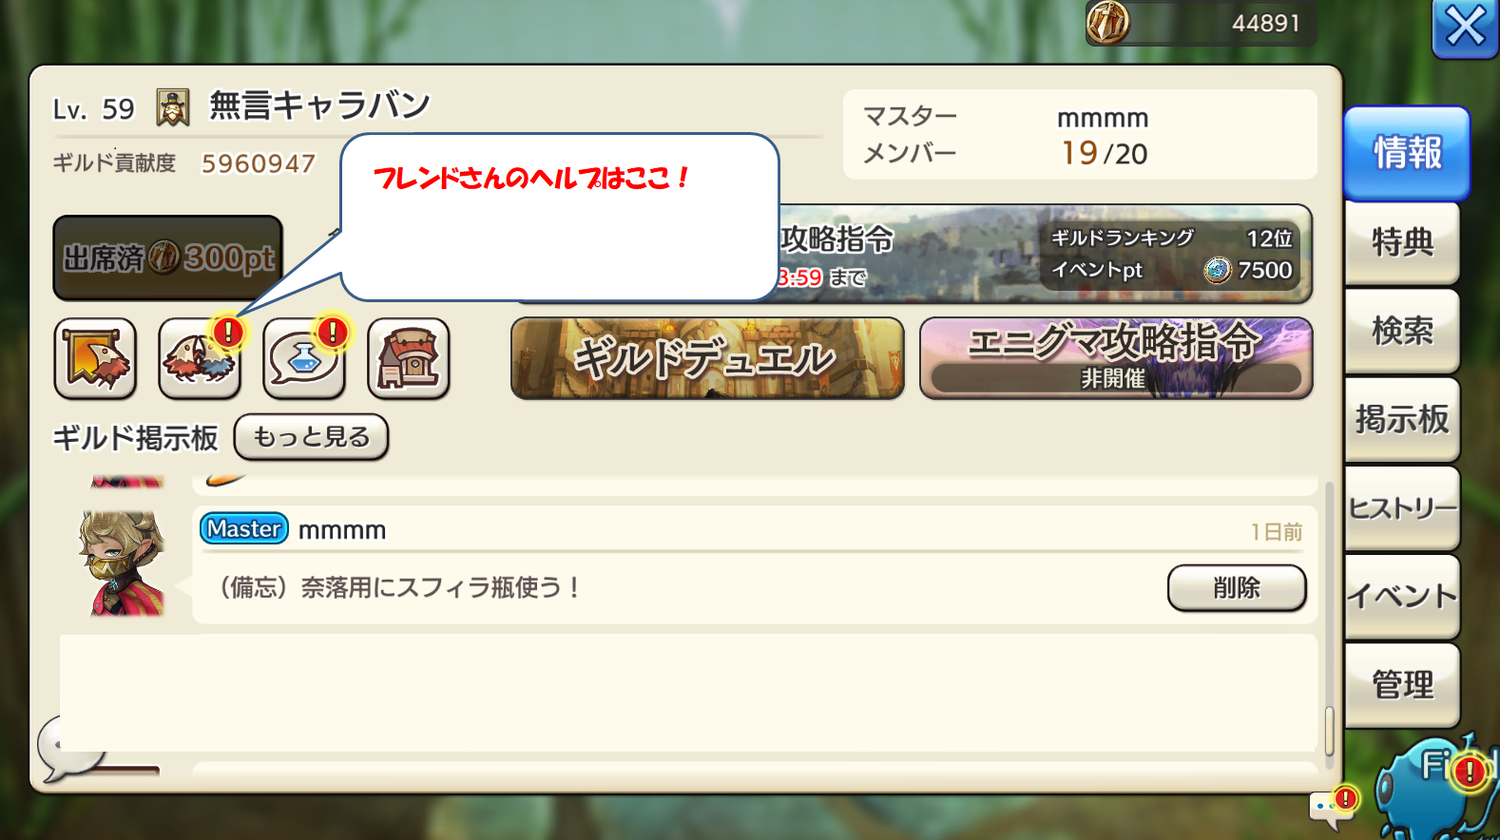This screenshot has height=840, width=1500.
Task: Select the ヒストリー tab
Action: tap(1402, 508)
